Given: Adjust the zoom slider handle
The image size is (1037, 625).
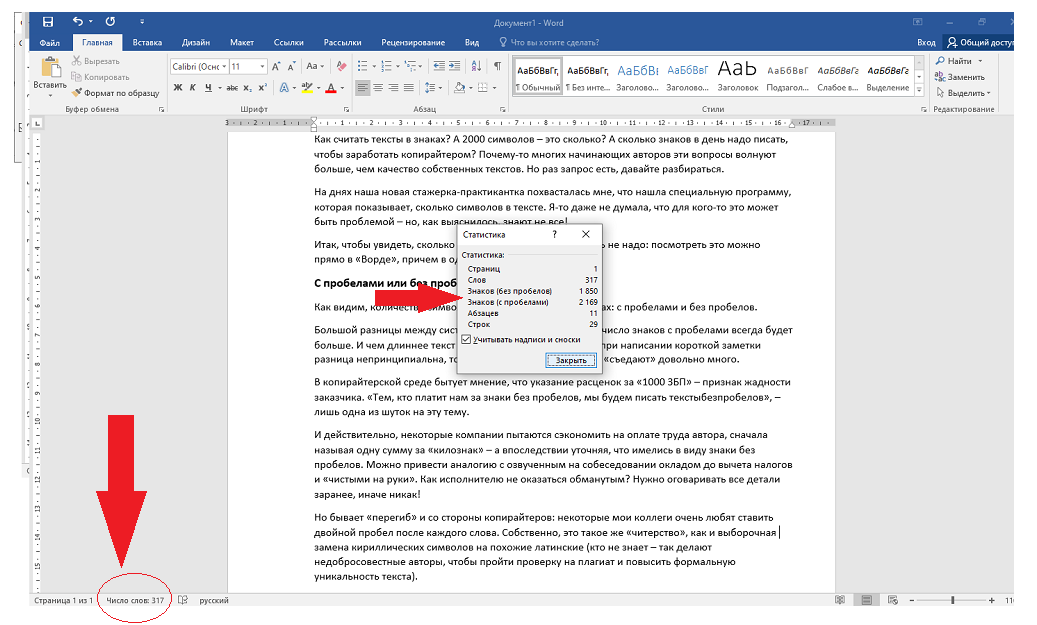Looking at the screenshot, I should (x=952, y=600).
